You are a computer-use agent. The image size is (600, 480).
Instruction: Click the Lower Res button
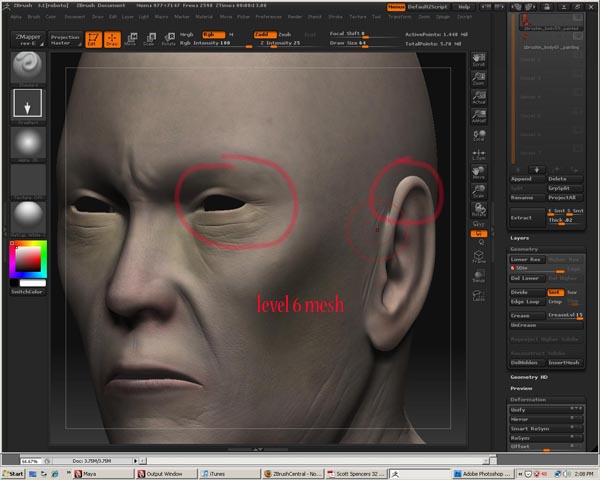click(x=527, y=260)
